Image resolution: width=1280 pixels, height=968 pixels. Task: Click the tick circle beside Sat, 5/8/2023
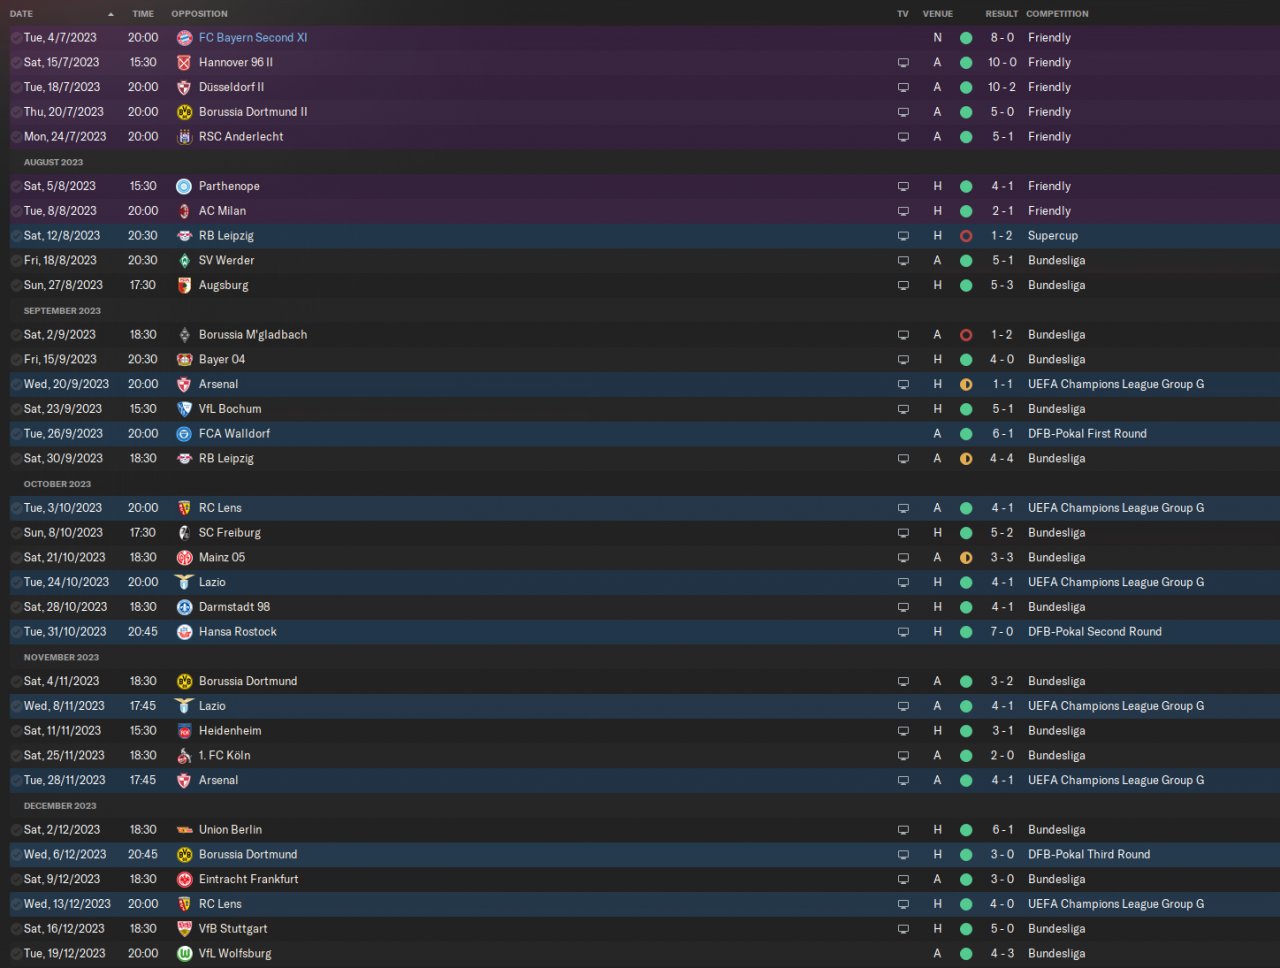[x=16, y=187]
